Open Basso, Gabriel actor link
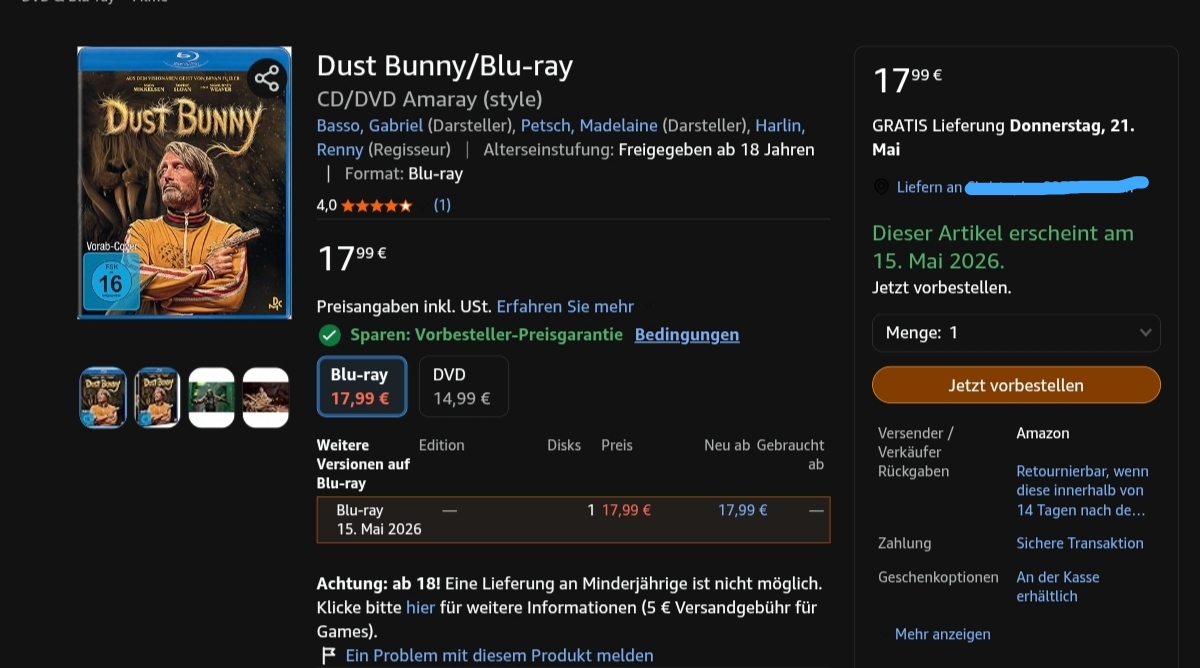This screenshot has width=1200, height=668. point(370,126)
